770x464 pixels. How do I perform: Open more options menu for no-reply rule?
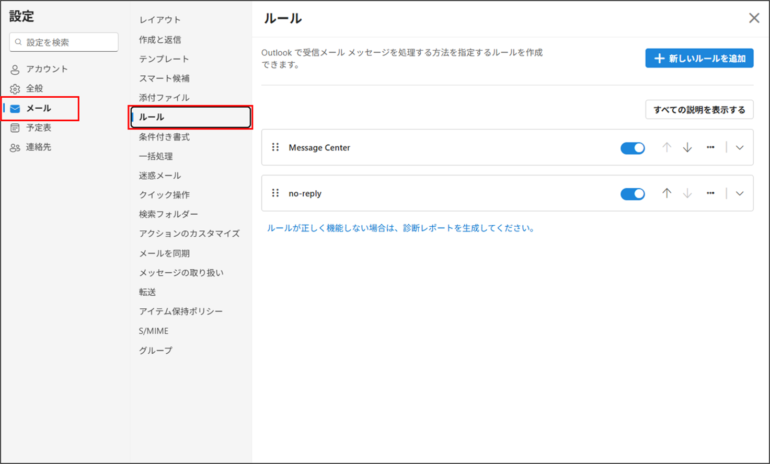(710, 194)
